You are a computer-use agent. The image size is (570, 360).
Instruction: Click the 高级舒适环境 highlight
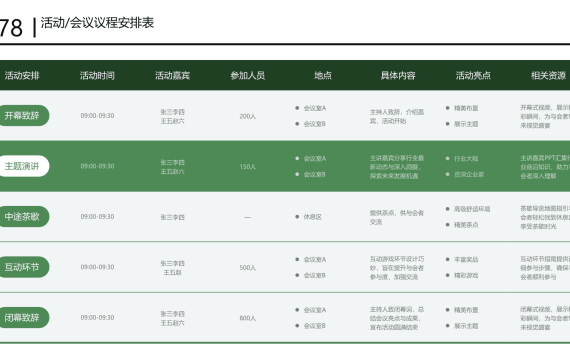[472, 209]
